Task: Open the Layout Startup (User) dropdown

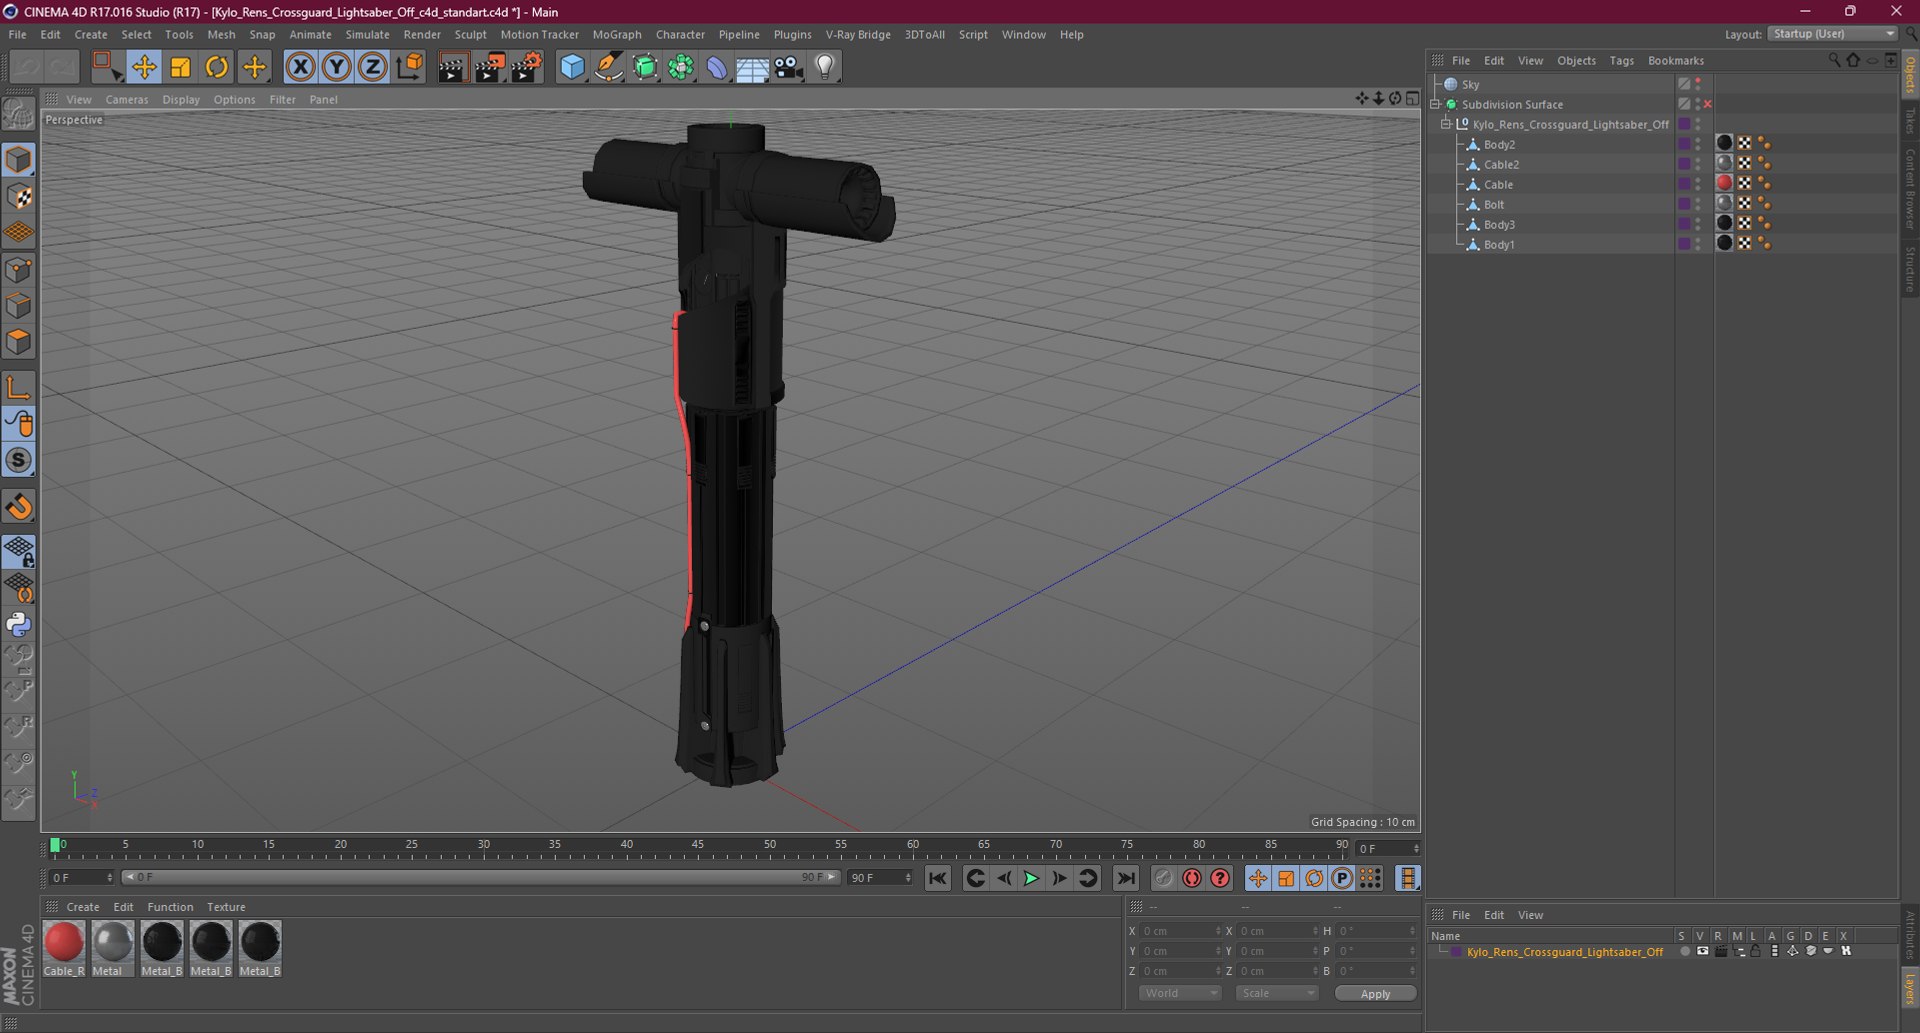Action: (1833, 34)
